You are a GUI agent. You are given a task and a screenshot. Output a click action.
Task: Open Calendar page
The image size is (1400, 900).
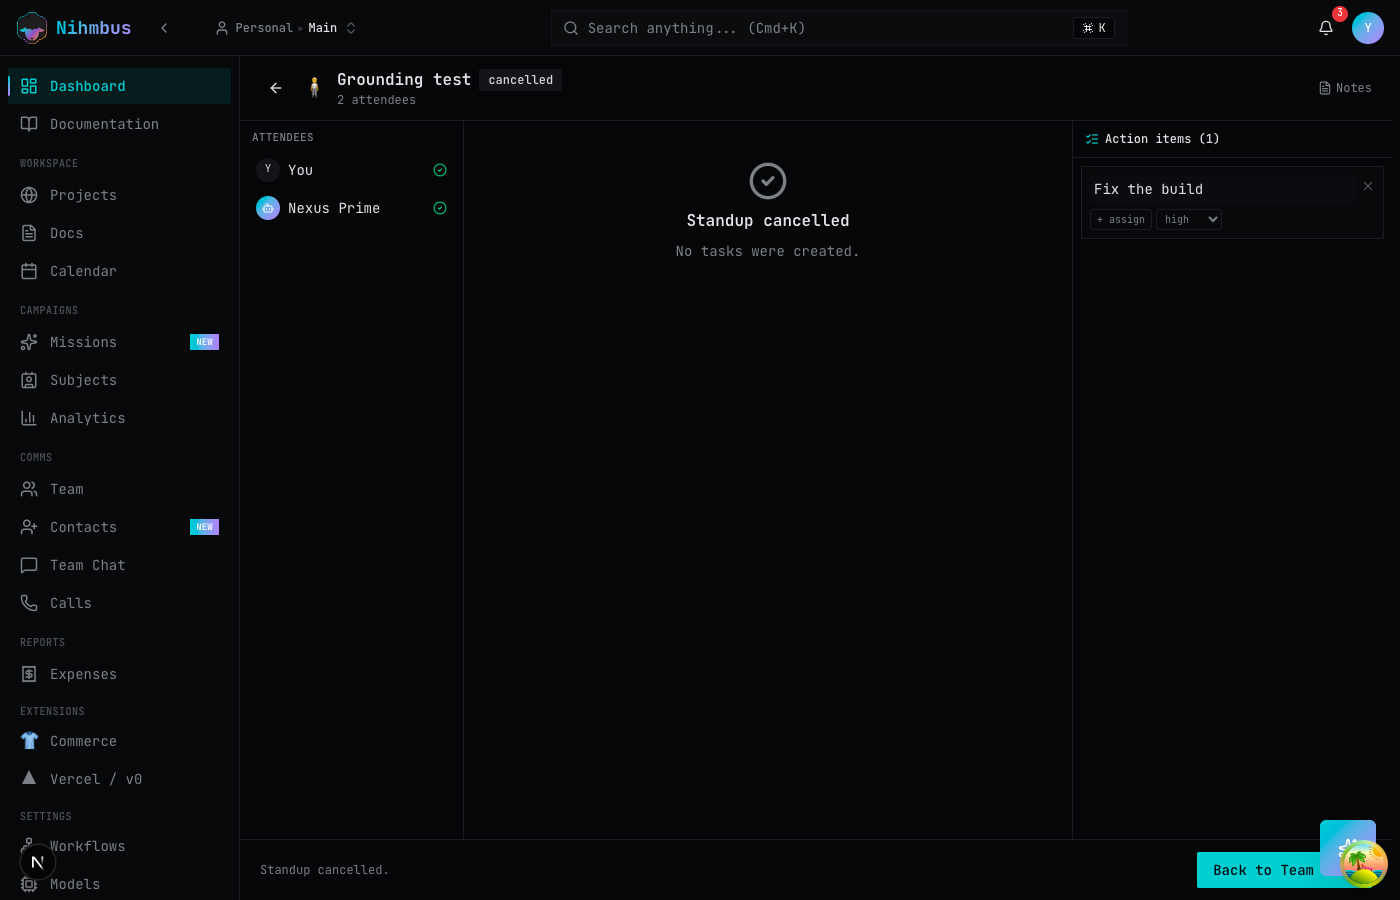(x=120, y=271)
